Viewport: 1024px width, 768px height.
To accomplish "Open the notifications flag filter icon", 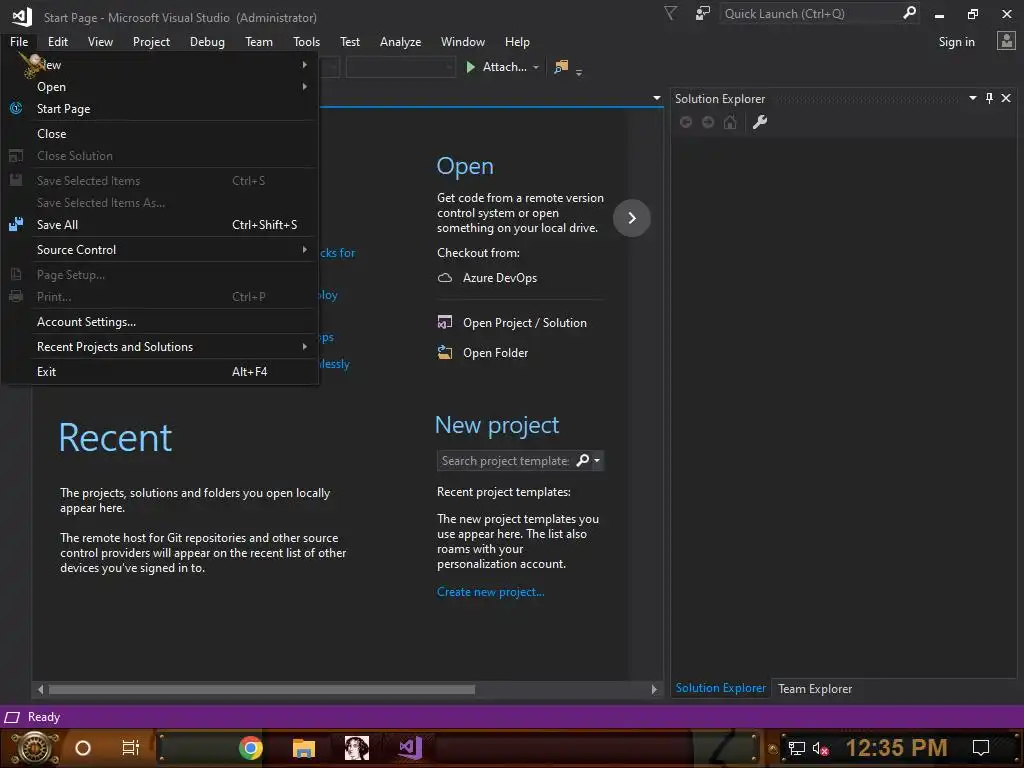I will tap(670, 13).
